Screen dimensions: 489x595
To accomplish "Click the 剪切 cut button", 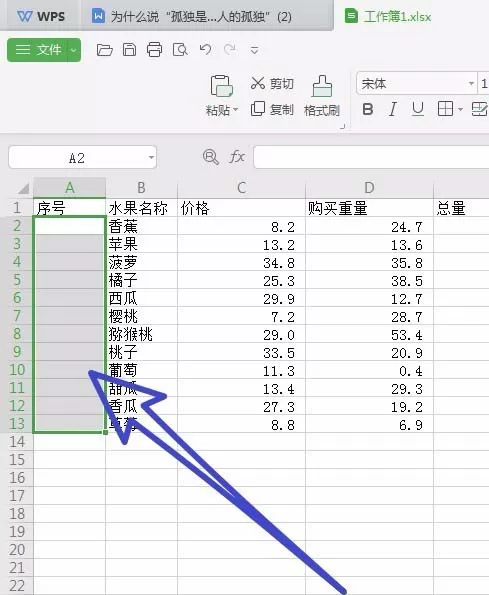I will point(272,83).
